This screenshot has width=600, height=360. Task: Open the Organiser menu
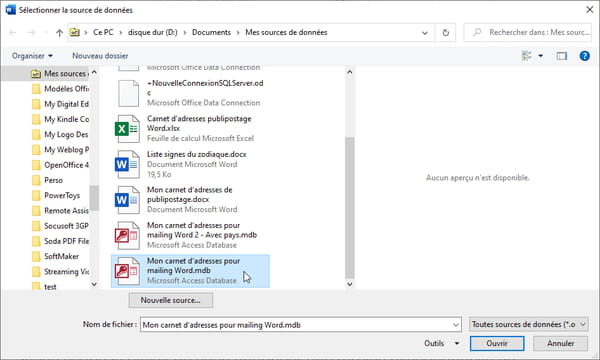coord(32,56)
